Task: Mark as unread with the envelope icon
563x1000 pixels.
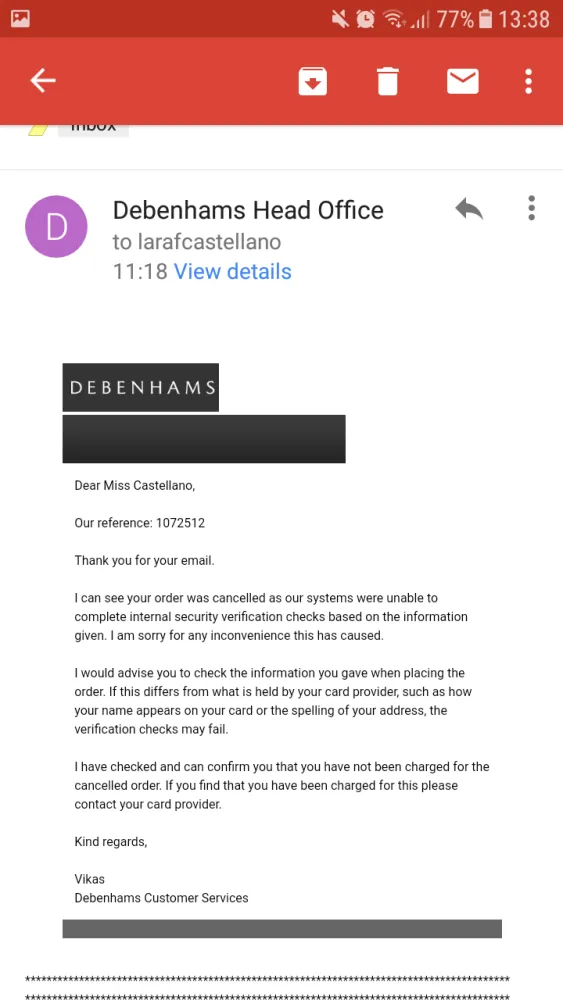Action: 462,82
